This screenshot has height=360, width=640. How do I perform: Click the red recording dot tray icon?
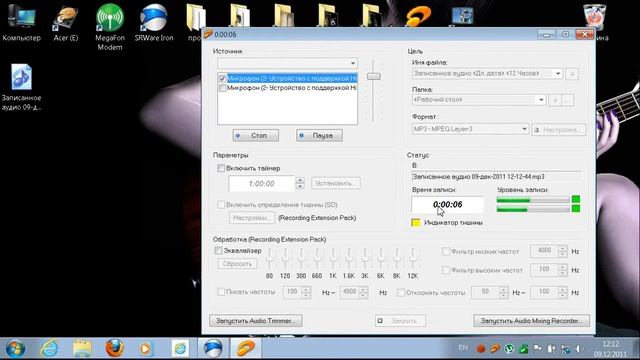(x=481, y=349)
